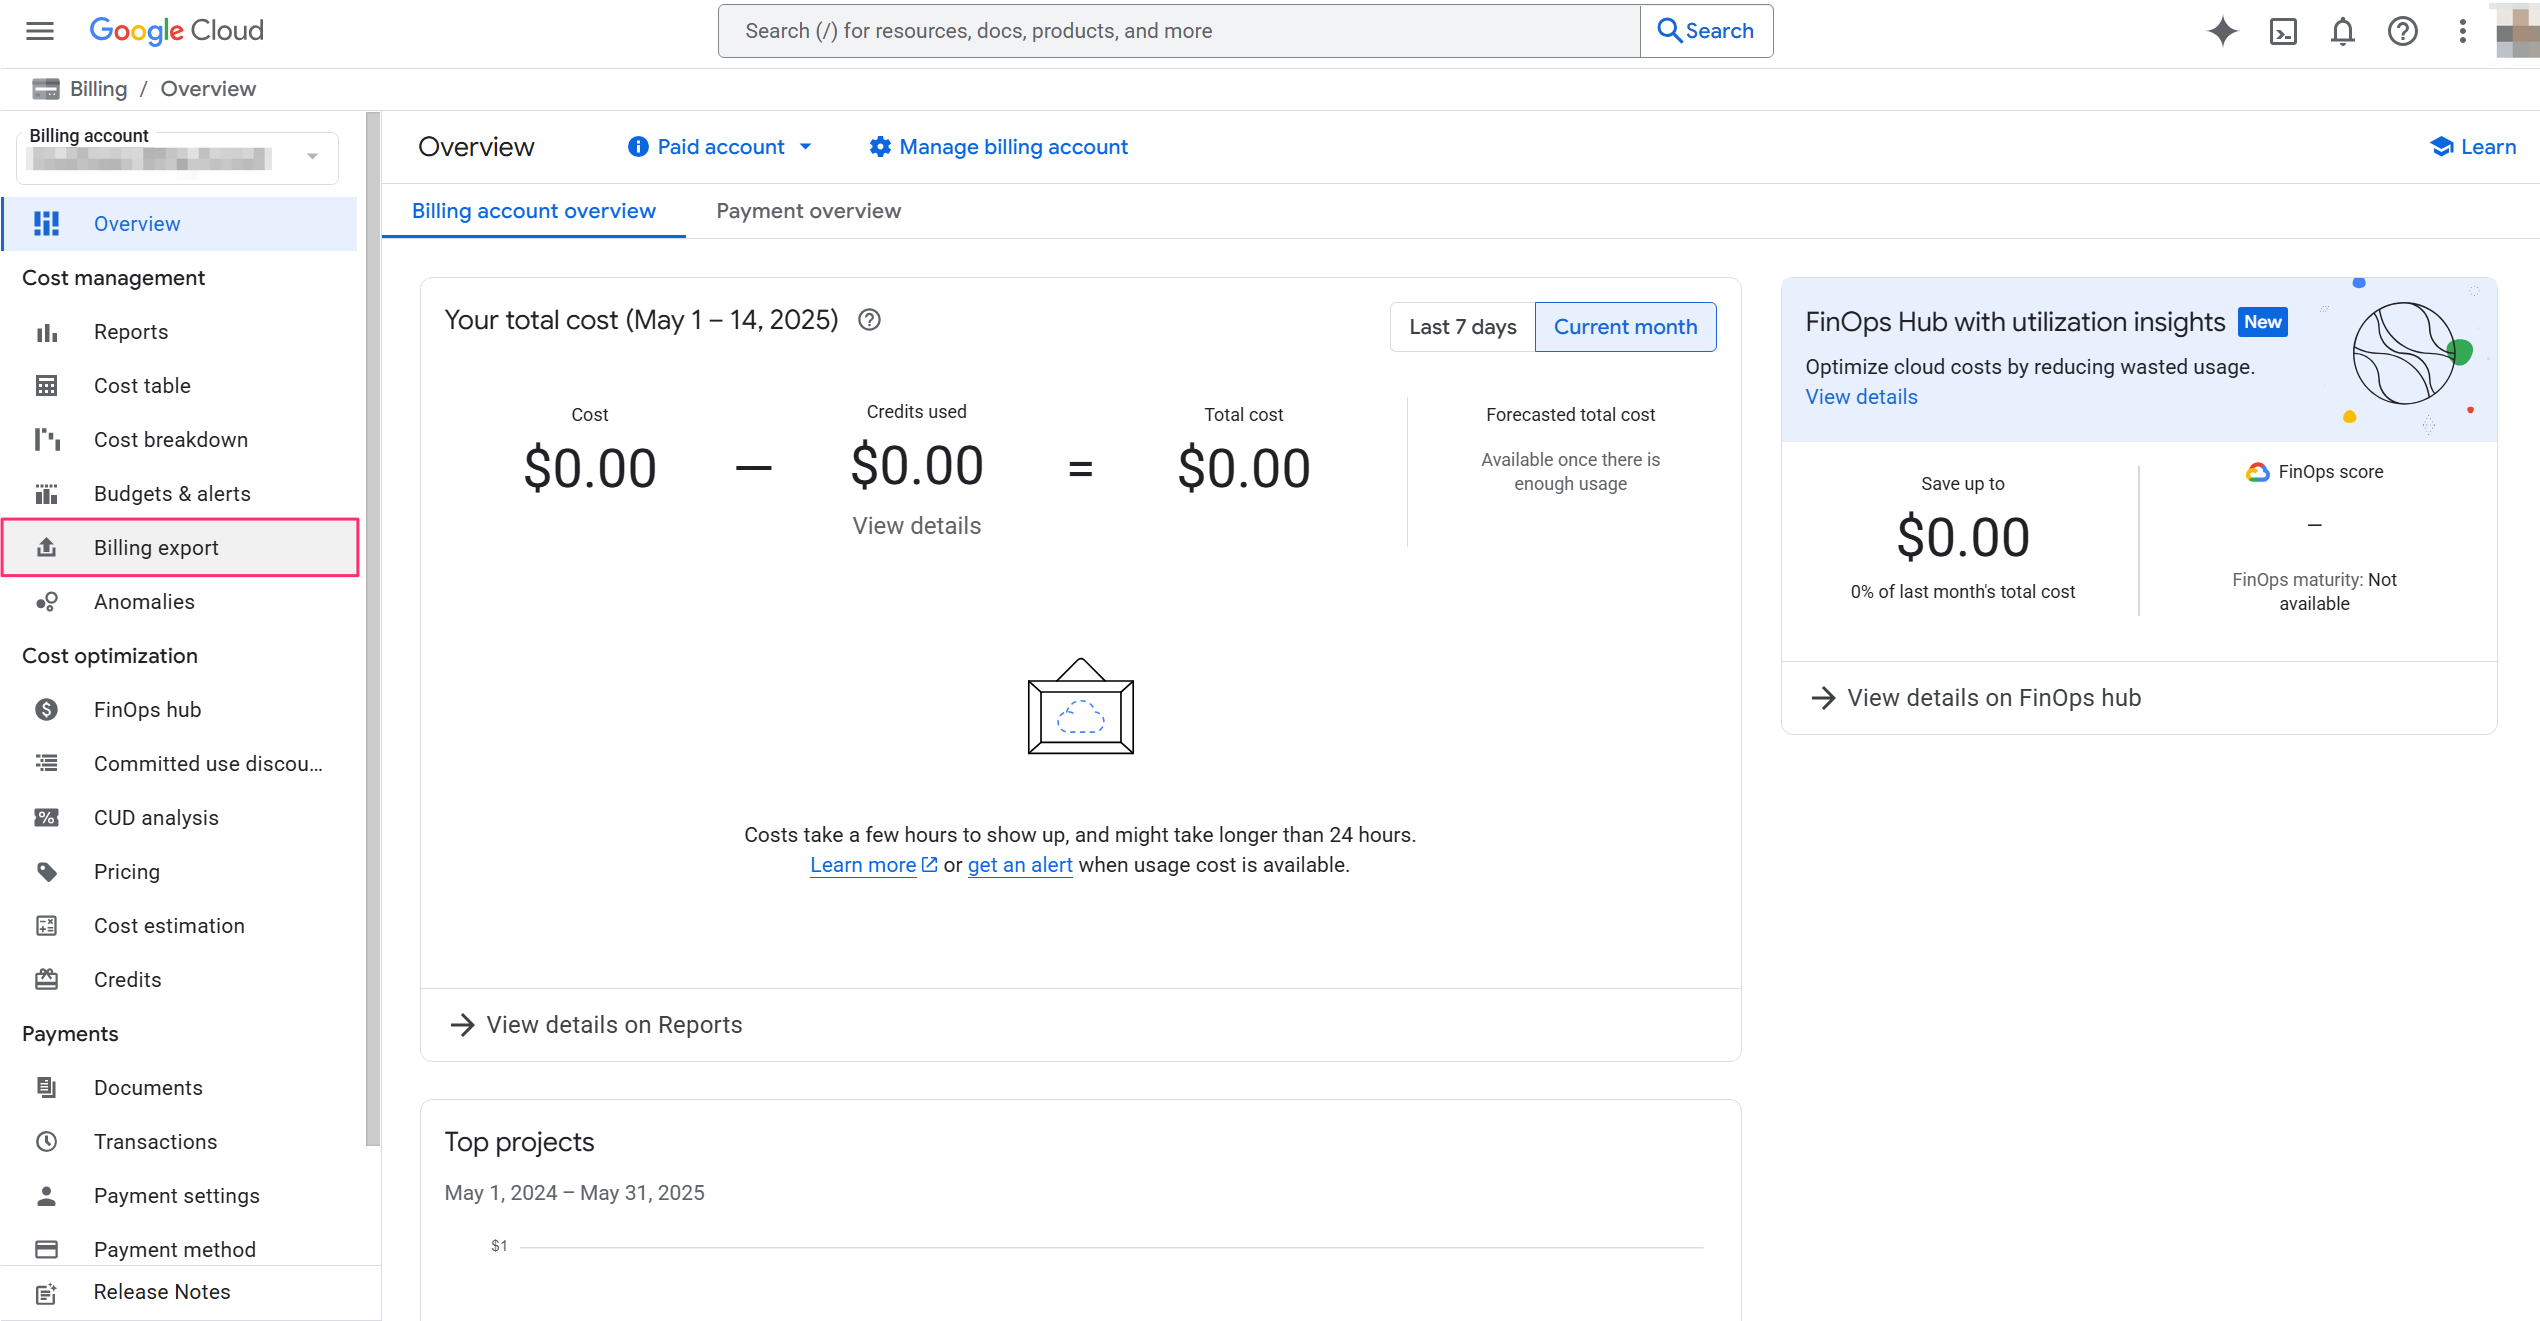The height and width of the screenshot is (1321, 2540).
Task: Open the navigation hamburger menu
Action: click(x=39, y=31)
